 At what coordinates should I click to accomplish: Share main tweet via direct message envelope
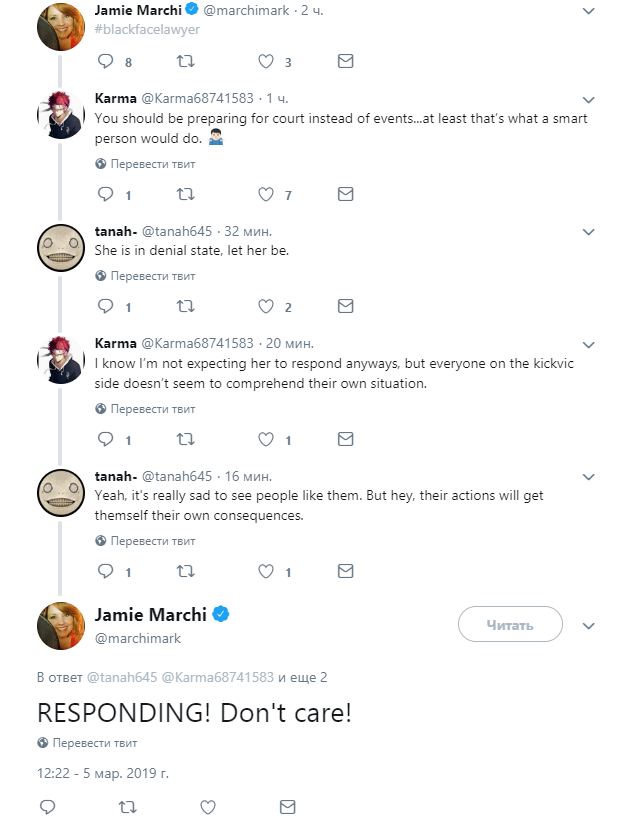click(x=287, y=807)
